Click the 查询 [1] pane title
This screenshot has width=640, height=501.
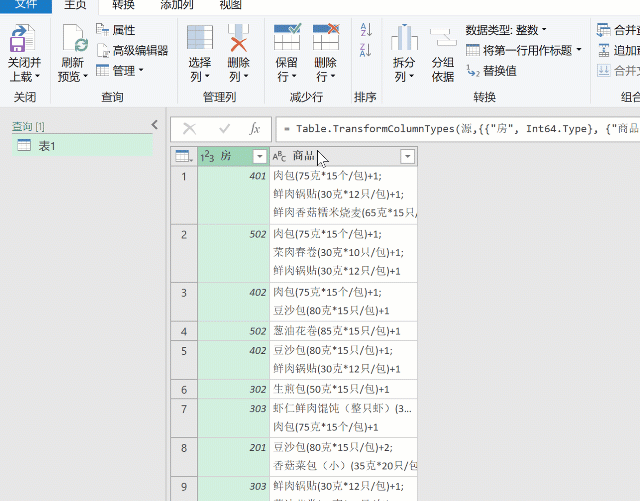pos(28,127)
